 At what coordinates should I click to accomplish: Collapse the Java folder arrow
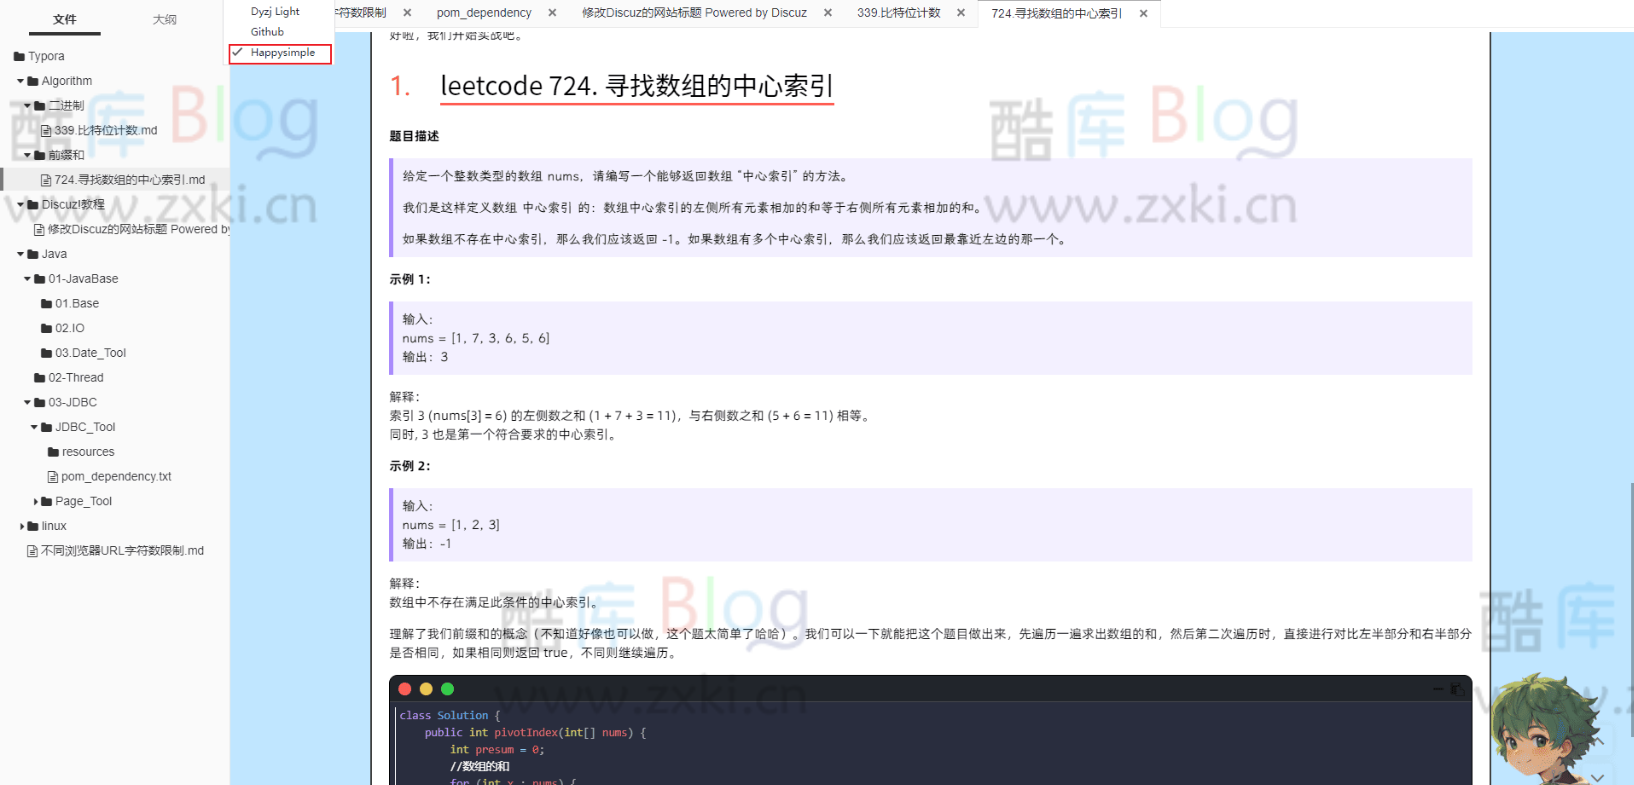(20, 254)
